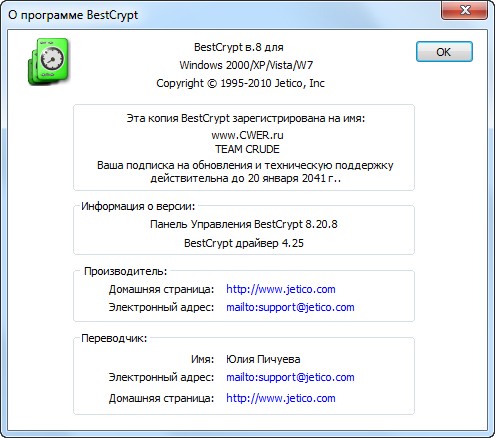Click the TEAM CRUDE text

(x=247, y=149)
